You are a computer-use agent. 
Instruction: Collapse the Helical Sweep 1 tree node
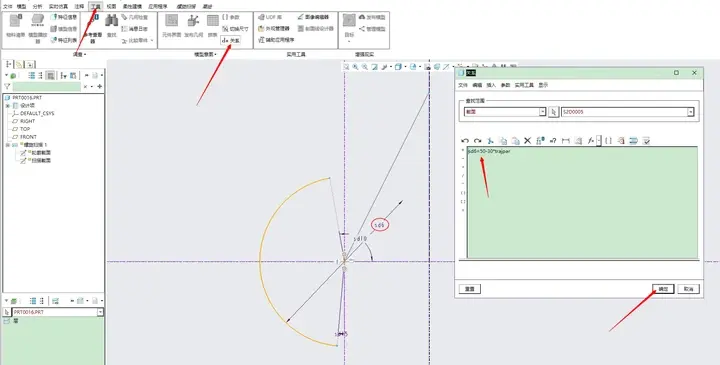pos(7,145)
